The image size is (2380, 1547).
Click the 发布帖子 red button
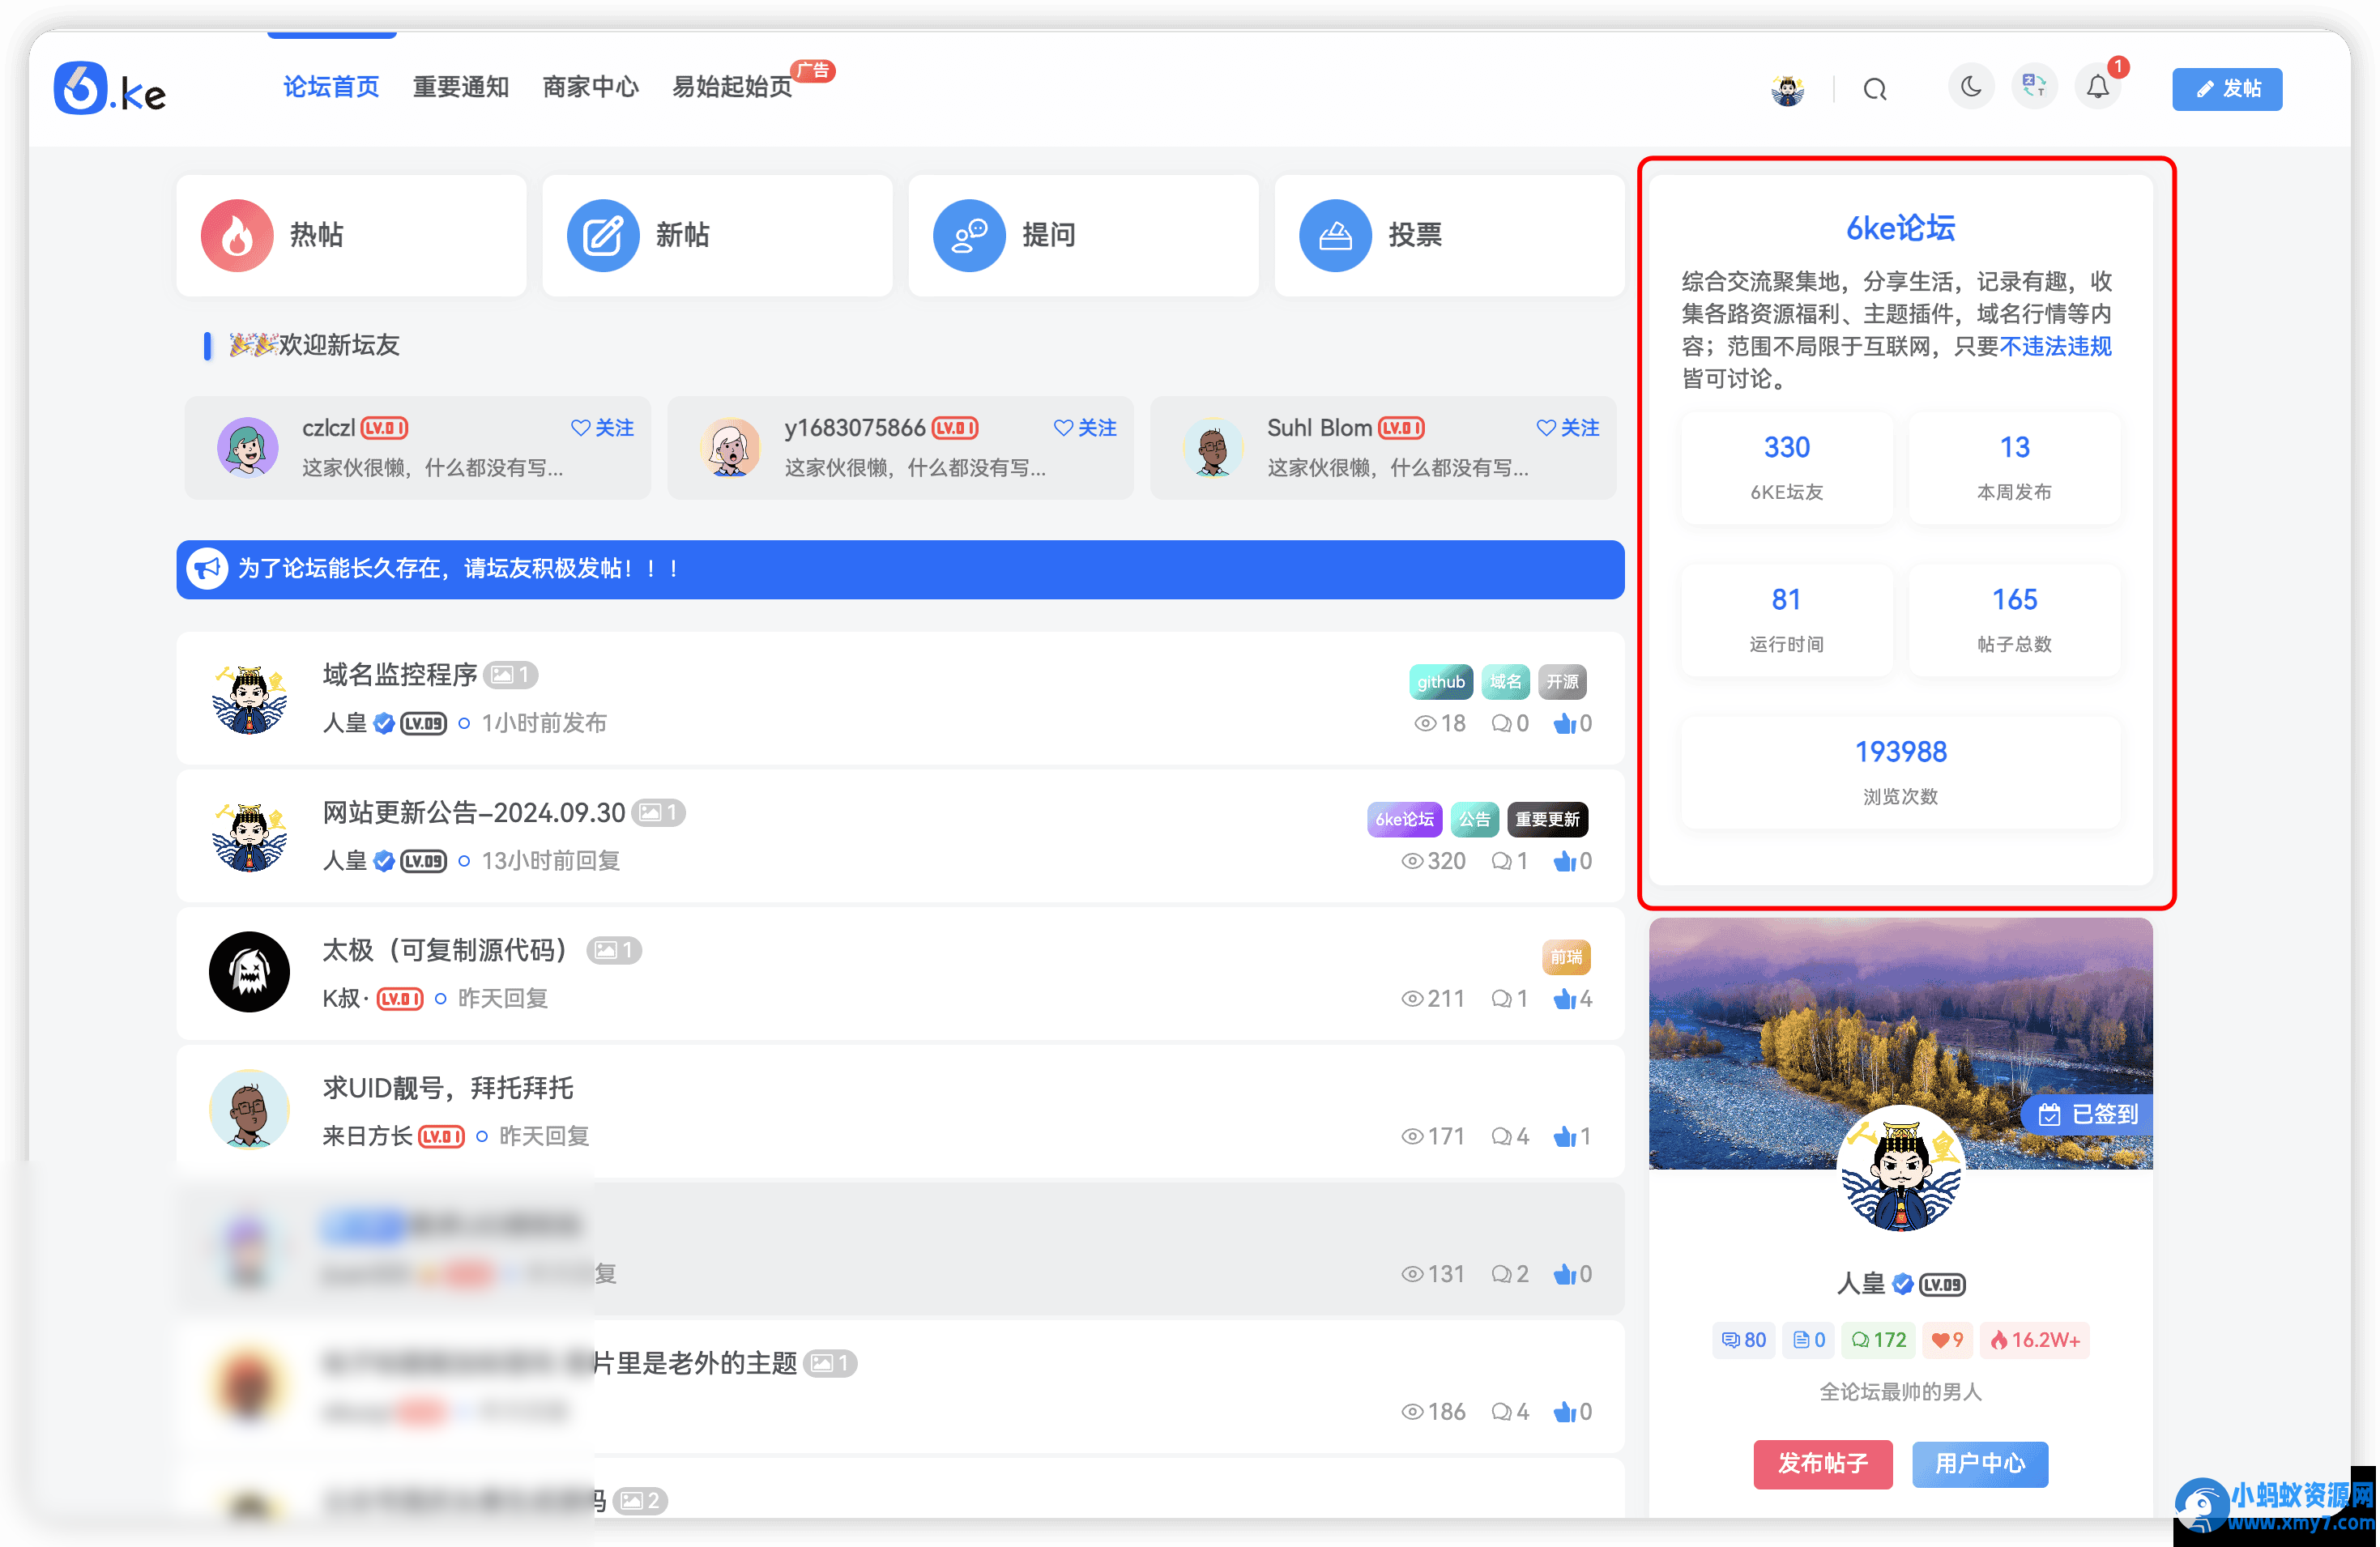click(1823, 1464)
